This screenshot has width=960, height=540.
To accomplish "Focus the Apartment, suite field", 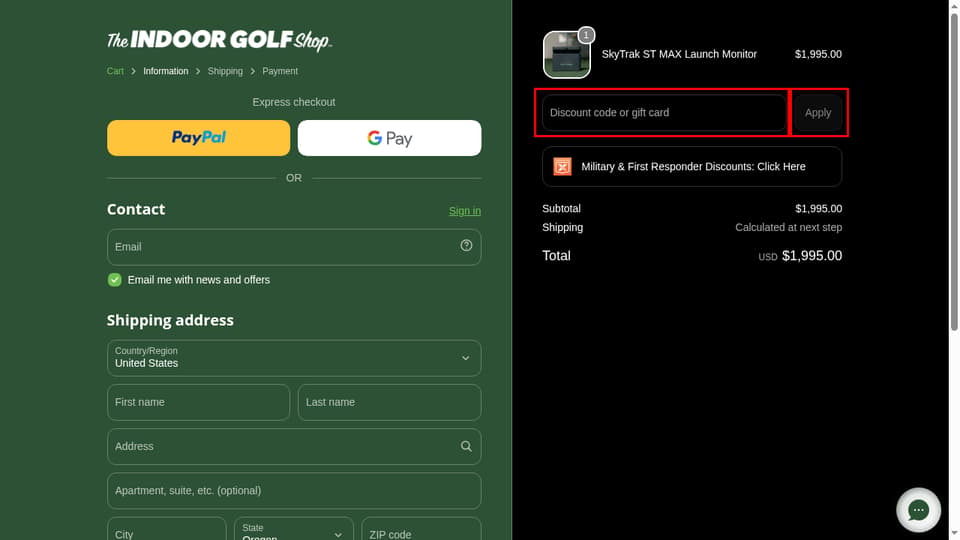I will [294, 490].
